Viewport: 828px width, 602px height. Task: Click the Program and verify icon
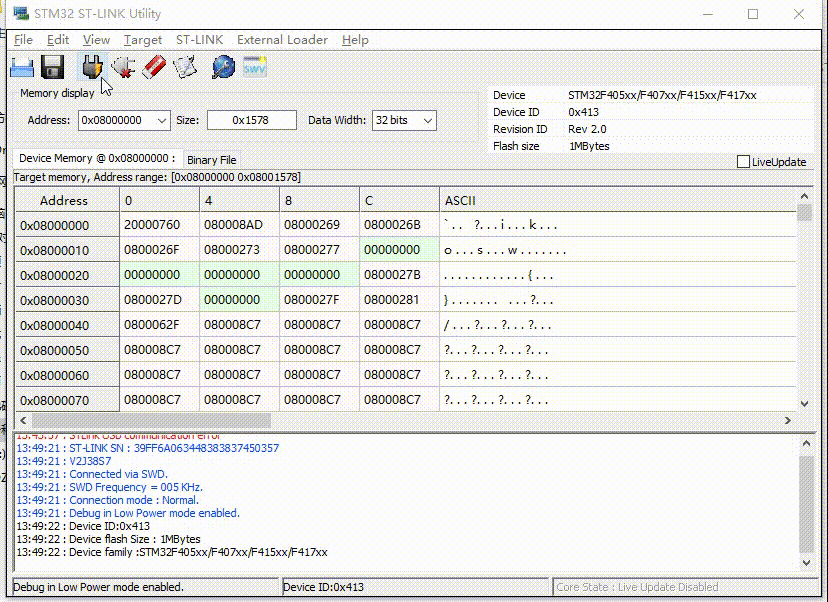(185, 67)
